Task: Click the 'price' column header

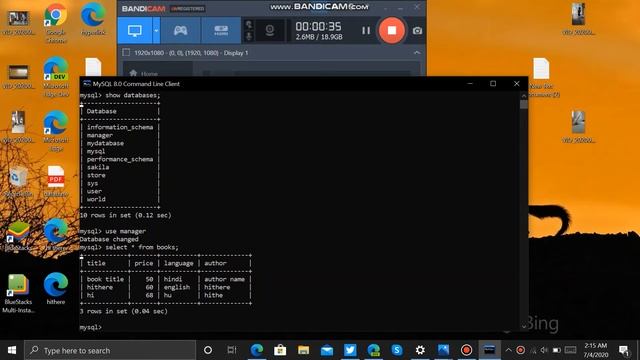Action: click(x=144, y=263)
